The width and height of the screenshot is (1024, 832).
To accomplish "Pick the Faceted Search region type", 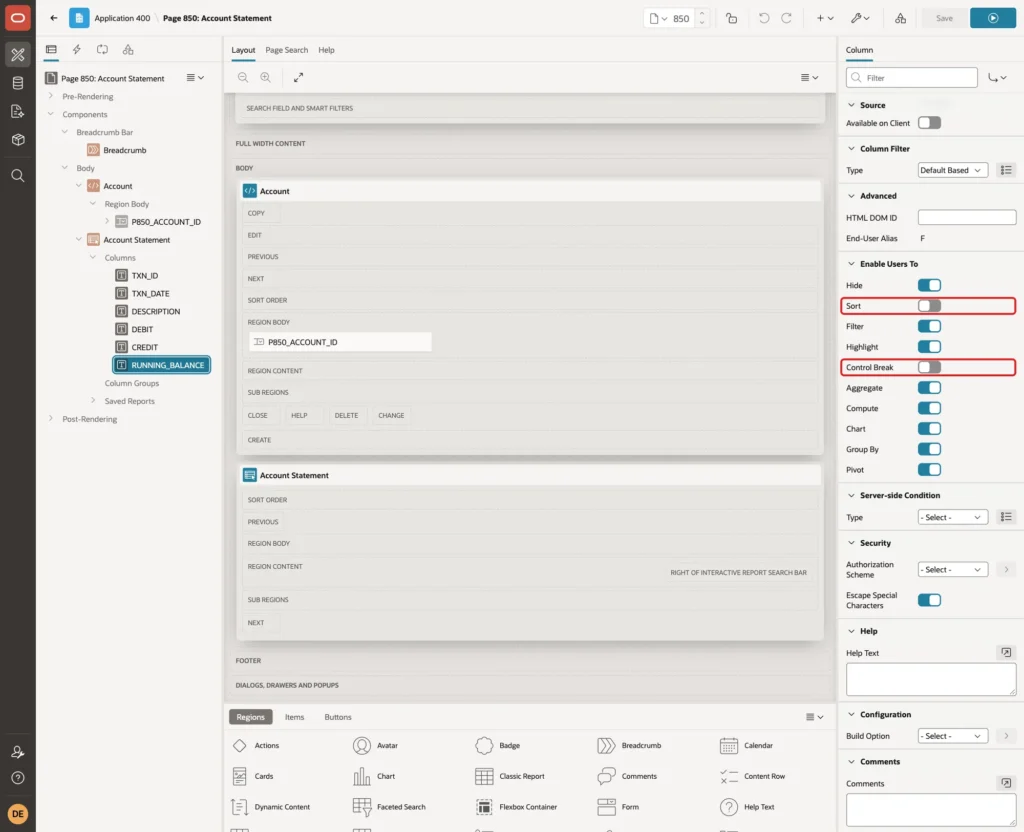I will click(389, 807).
